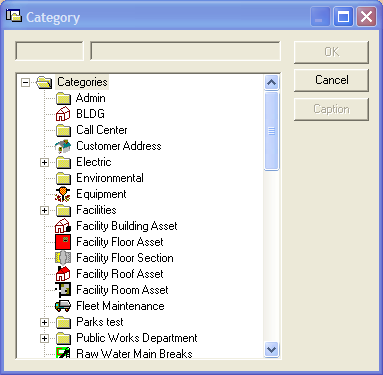
Task: Click the short category code field
Action: click(49, 51)
